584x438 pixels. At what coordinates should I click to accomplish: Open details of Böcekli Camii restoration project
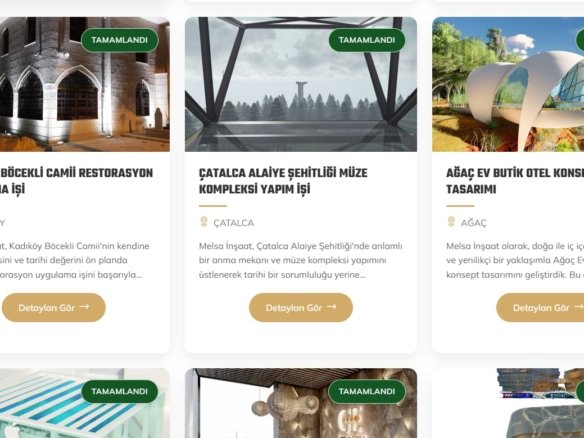click(54, 308)
